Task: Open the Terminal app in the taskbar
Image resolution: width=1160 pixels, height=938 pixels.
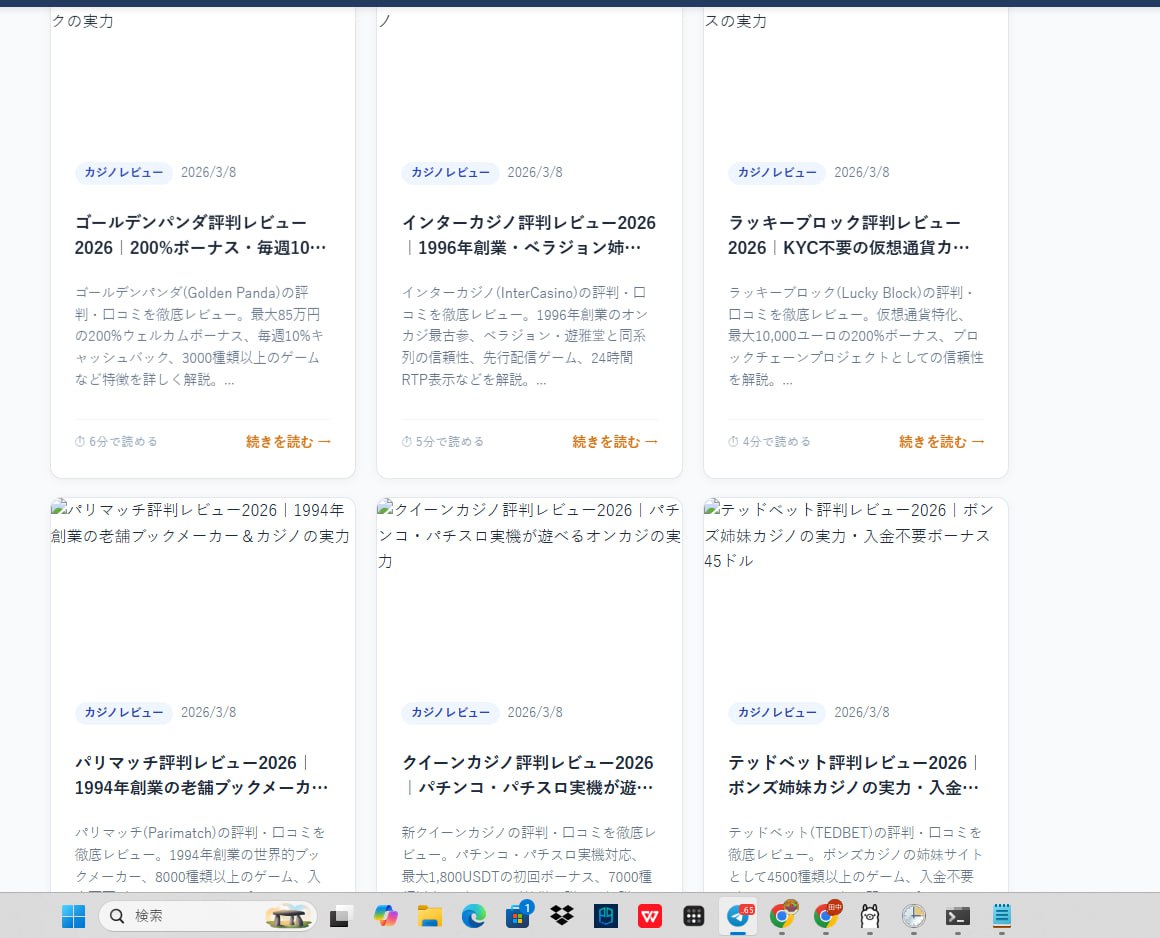Action: click(x=957, y=916)
